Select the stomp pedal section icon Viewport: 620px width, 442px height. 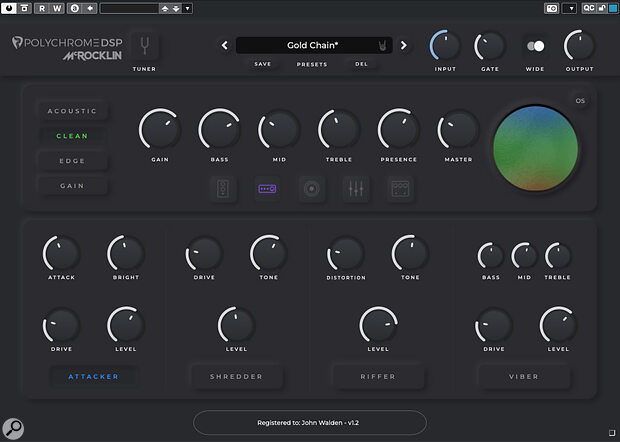tap(223, 189)
